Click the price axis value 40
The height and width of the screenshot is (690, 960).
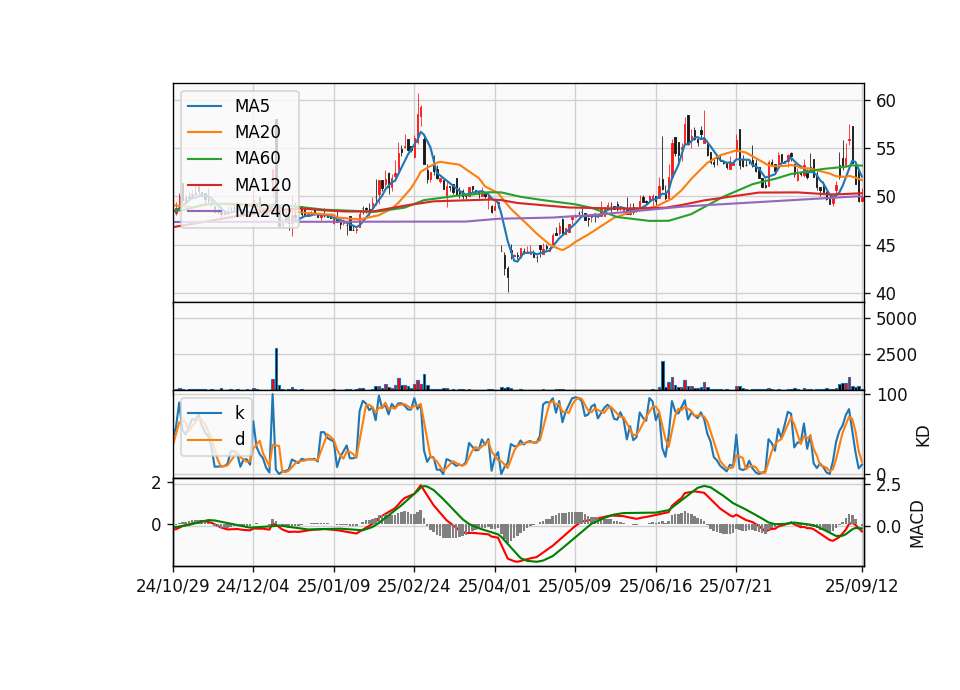pyautogui.click(x=886, y=294)
